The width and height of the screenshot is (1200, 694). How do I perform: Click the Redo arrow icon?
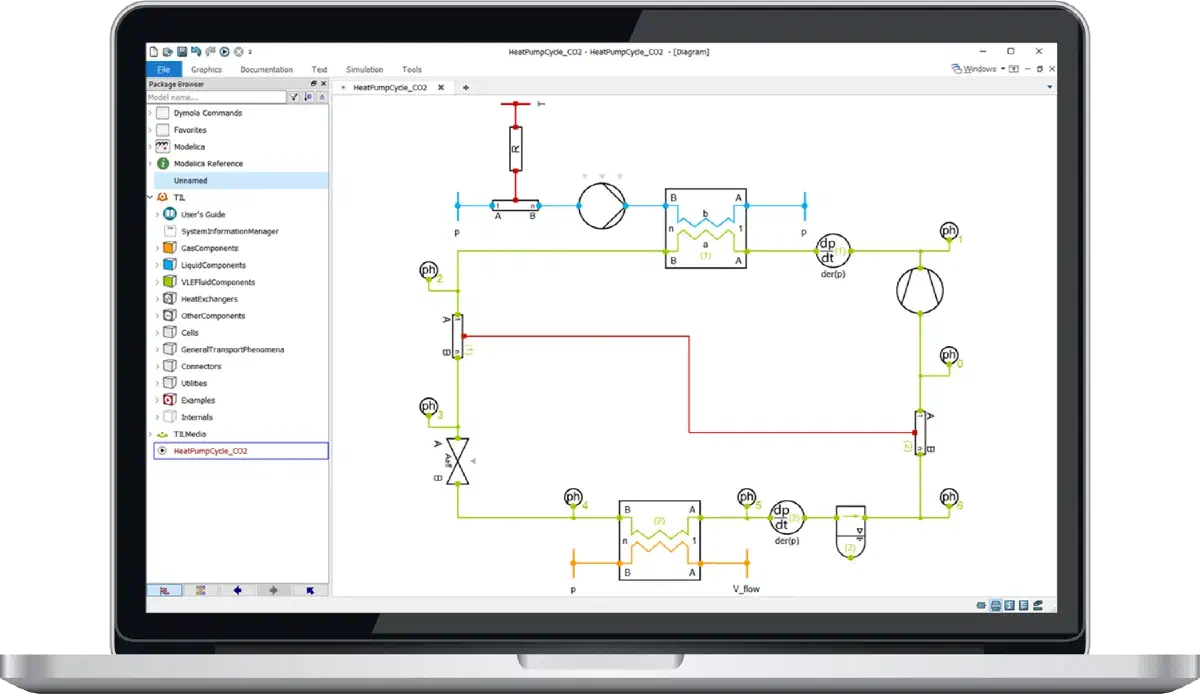[210, 51]
